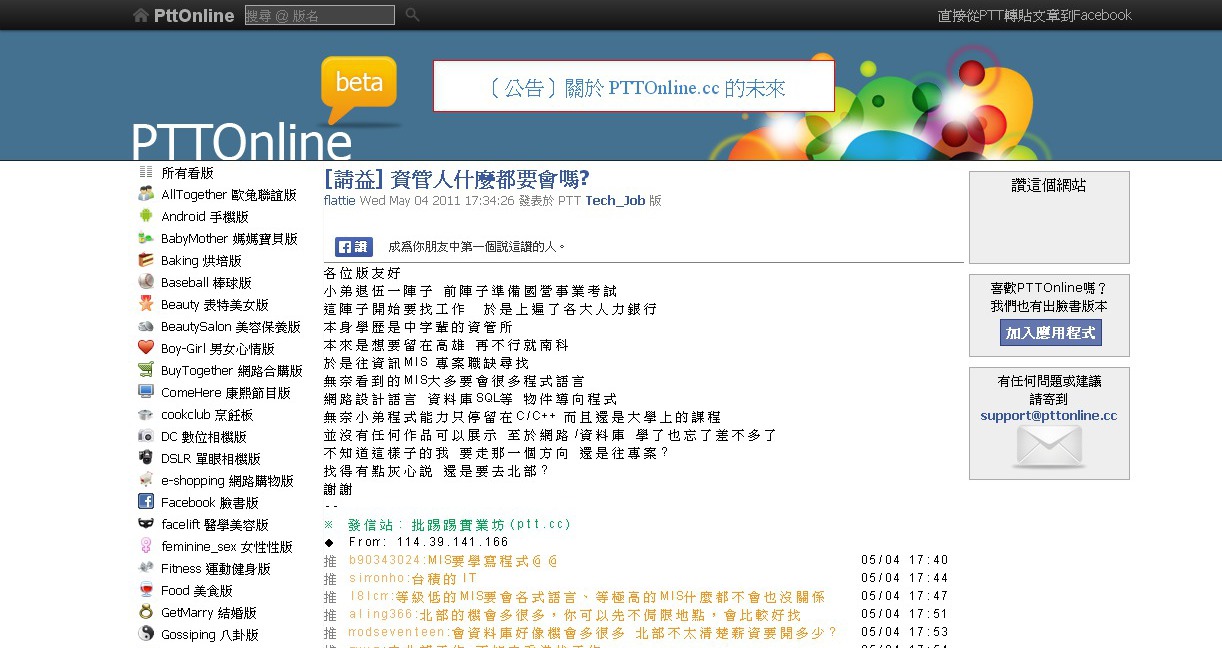The height and width of the screenshot is (648, 1222).
Task: Click the e-shopping board icon
Action: click(146, 480)
